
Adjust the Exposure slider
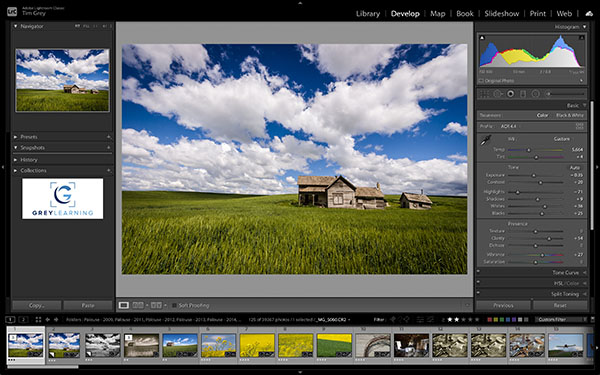pos(535,175)
